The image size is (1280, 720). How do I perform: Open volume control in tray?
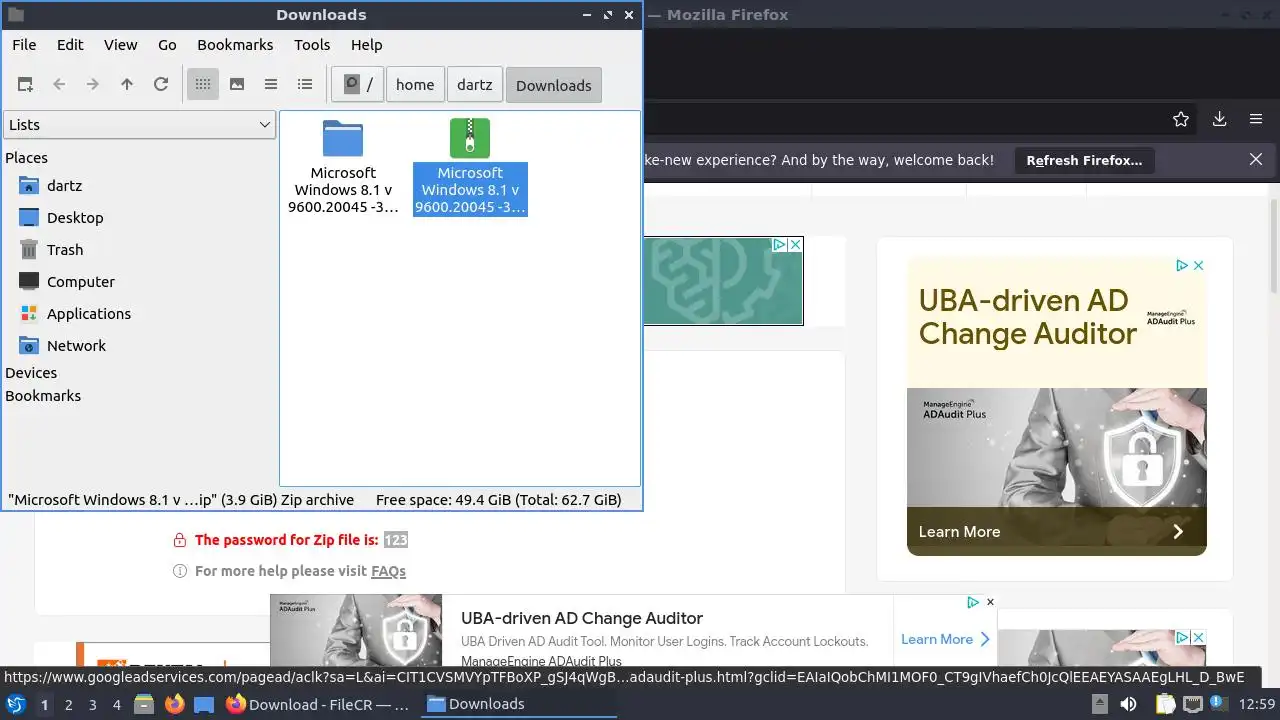click(x=1129, y=705)
